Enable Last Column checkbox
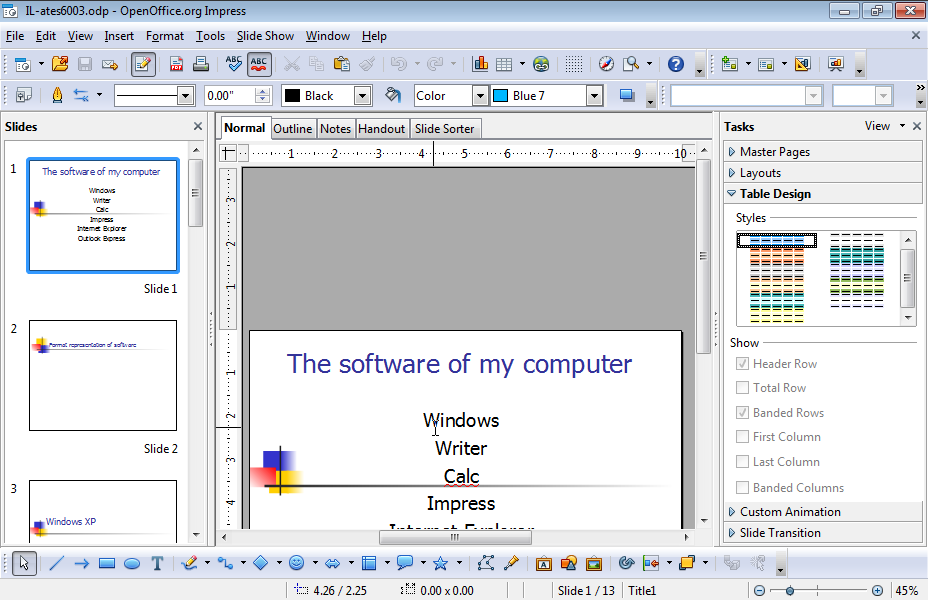This screenshot has width=928, height=600. pyautogui.click(x=742, y=462)
